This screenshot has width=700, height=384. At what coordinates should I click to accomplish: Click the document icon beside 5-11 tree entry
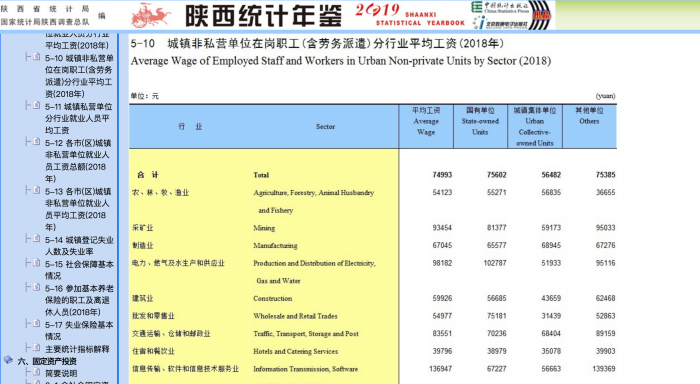pyautogui.click(x=36, y=105)
